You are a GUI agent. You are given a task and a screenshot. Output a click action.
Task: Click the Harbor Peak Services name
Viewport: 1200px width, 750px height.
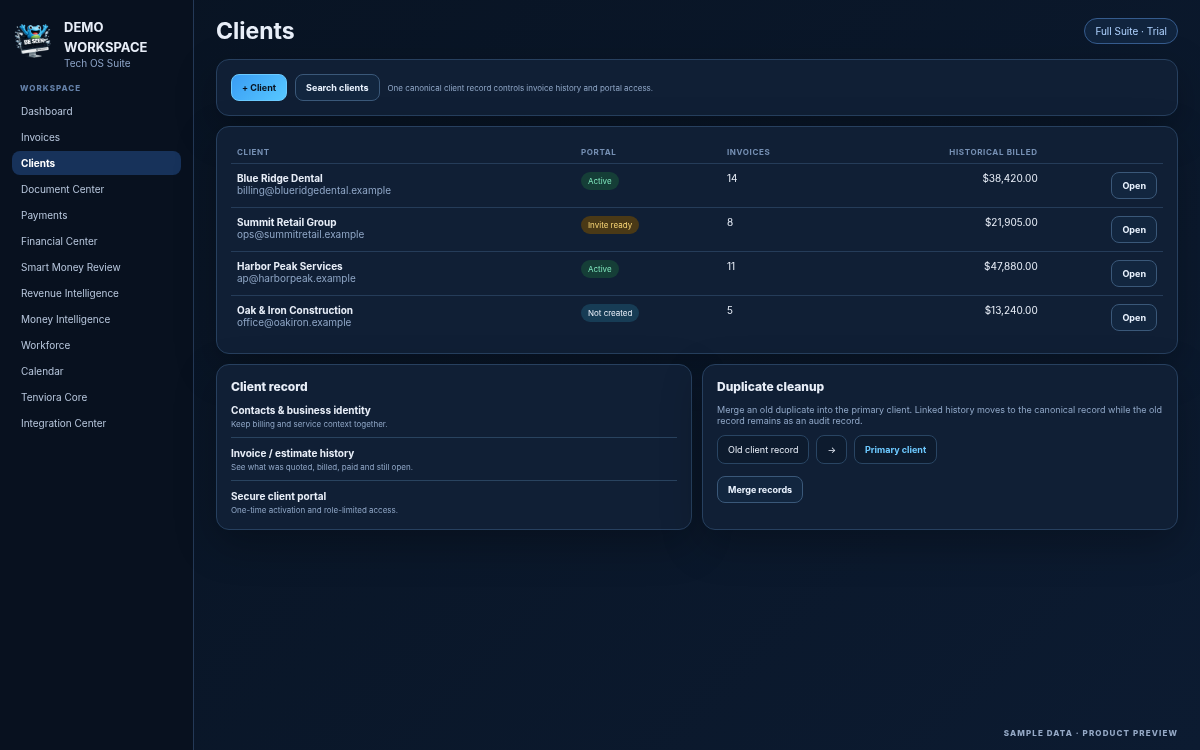point(290,266)
